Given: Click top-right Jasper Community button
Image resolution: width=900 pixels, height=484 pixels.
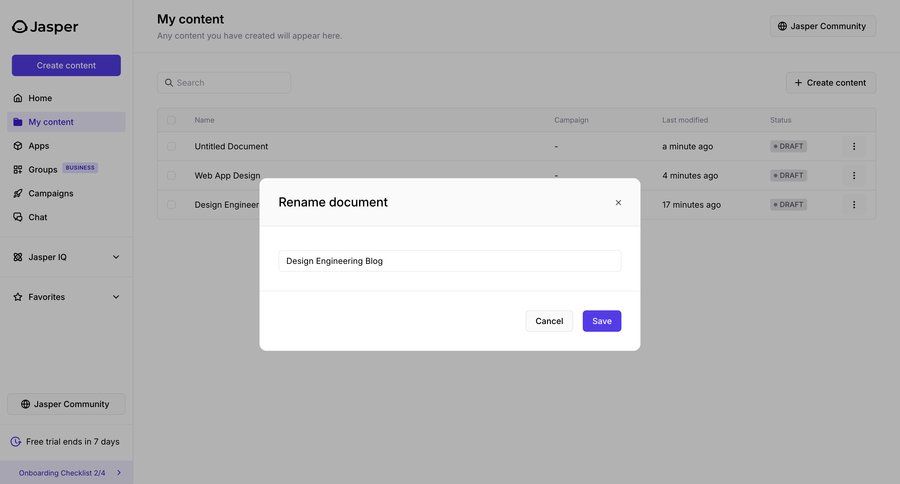Looking at the screenshot, I should (823, 26).
